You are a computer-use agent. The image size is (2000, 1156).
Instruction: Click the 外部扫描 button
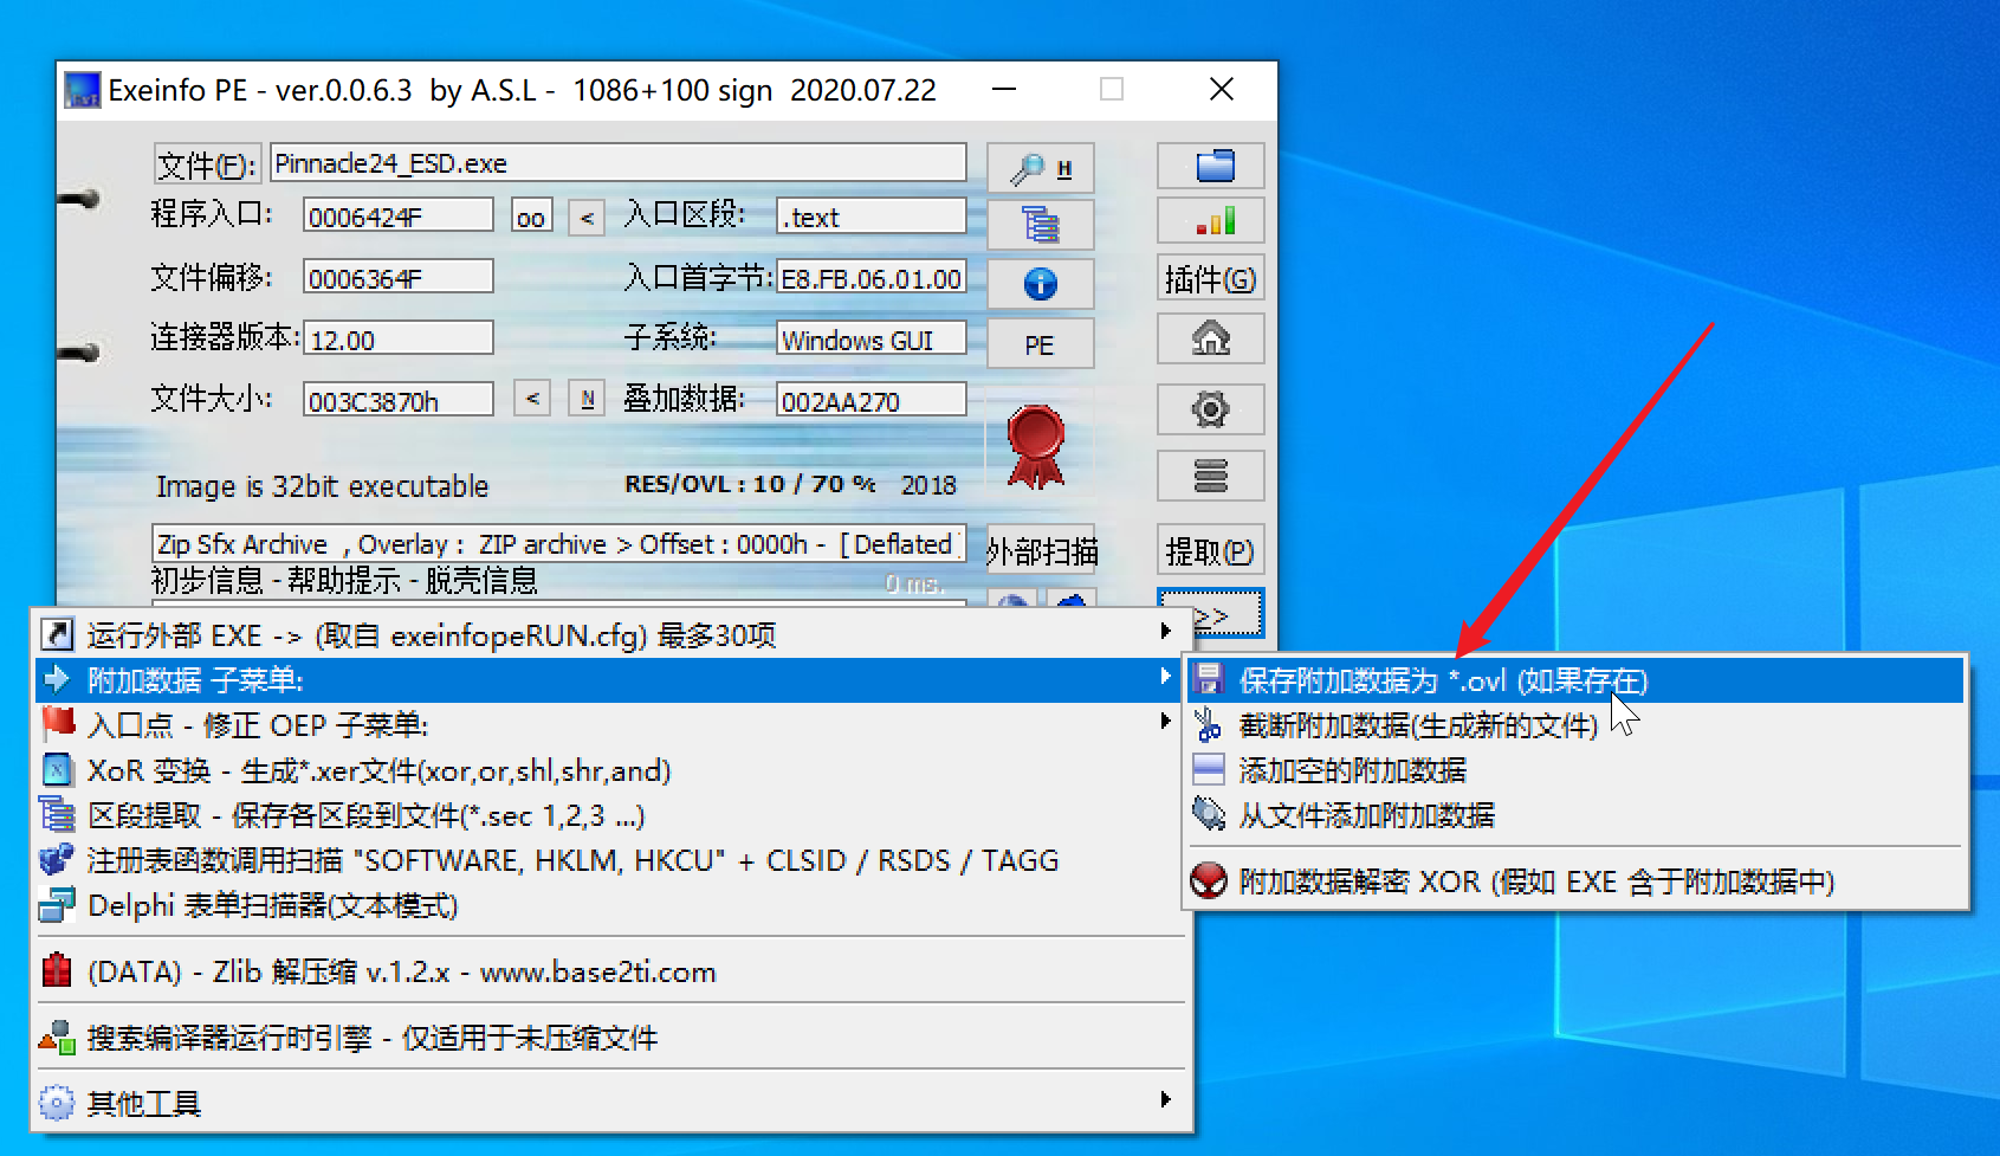click(x=1040, y=551)
